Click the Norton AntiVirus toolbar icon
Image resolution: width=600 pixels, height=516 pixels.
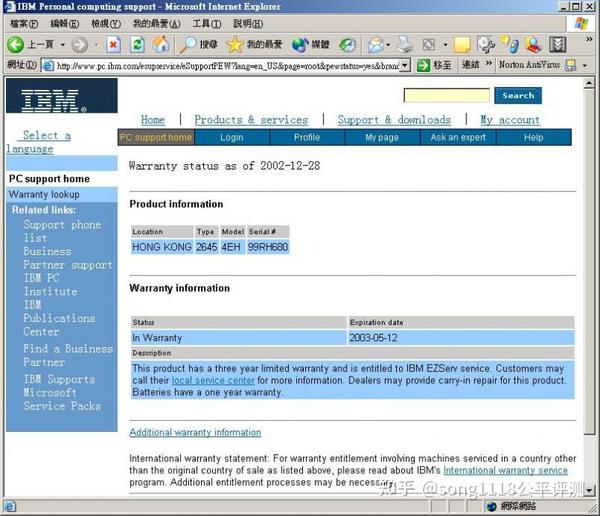coord(571,65)
